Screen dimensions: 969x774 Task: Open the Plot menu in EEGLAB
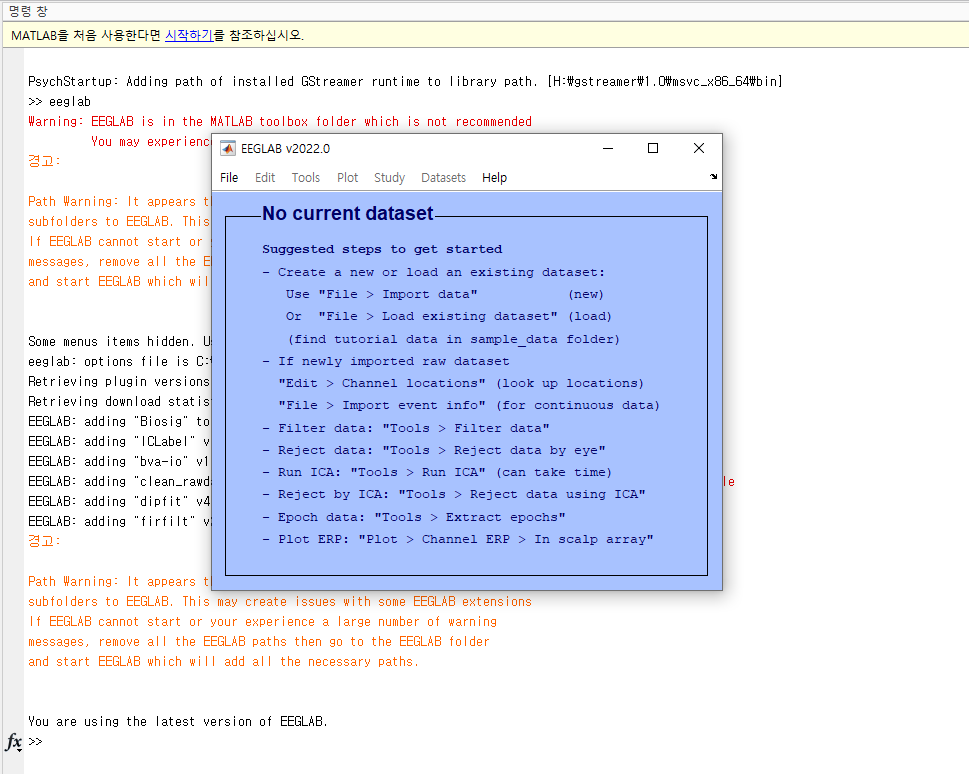pyautogui.click(x=347, y=177)
